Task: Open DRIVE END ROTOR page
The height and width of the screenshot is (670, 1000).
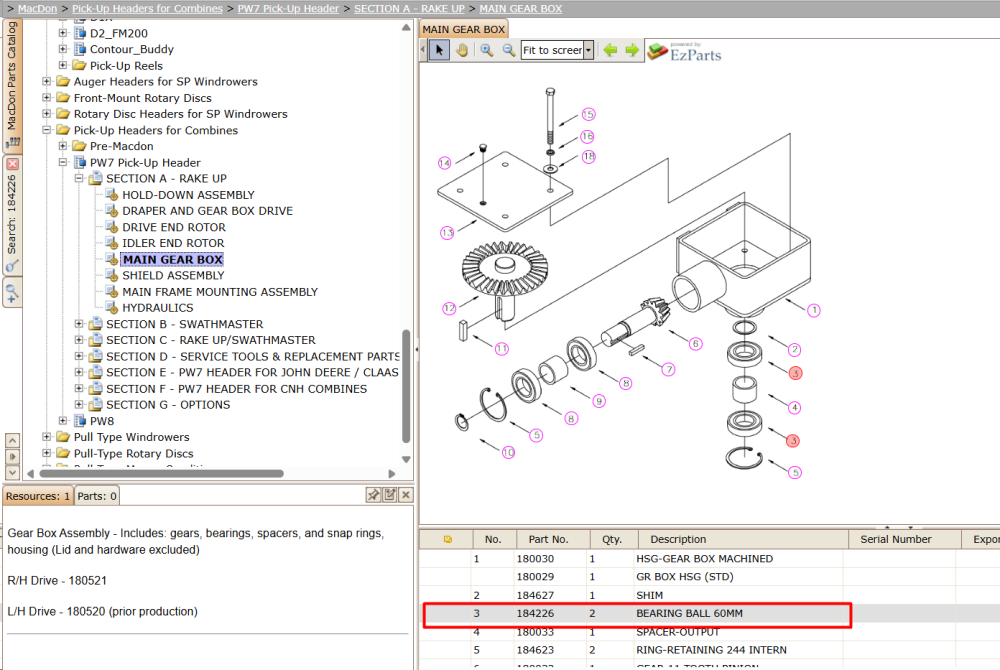Action: (173, 227)
